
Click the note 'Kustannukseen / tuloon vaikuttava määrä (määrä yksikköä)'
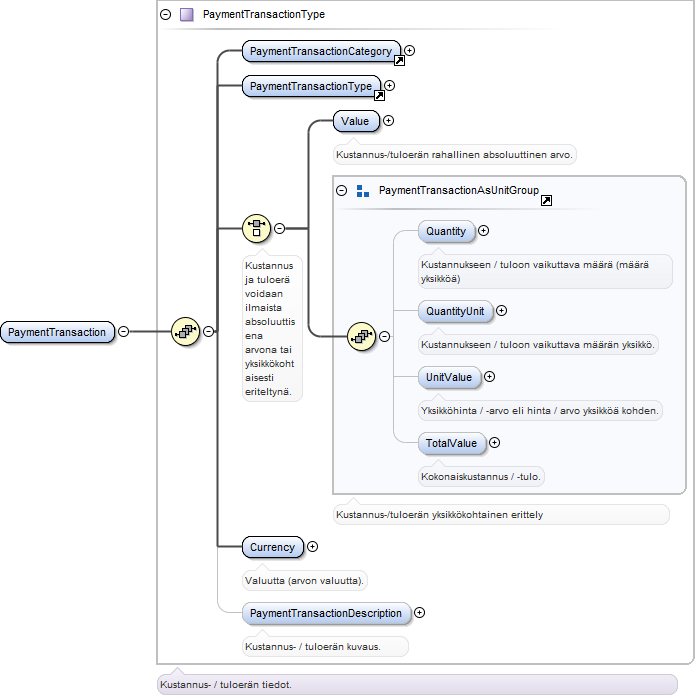point(545,272)
